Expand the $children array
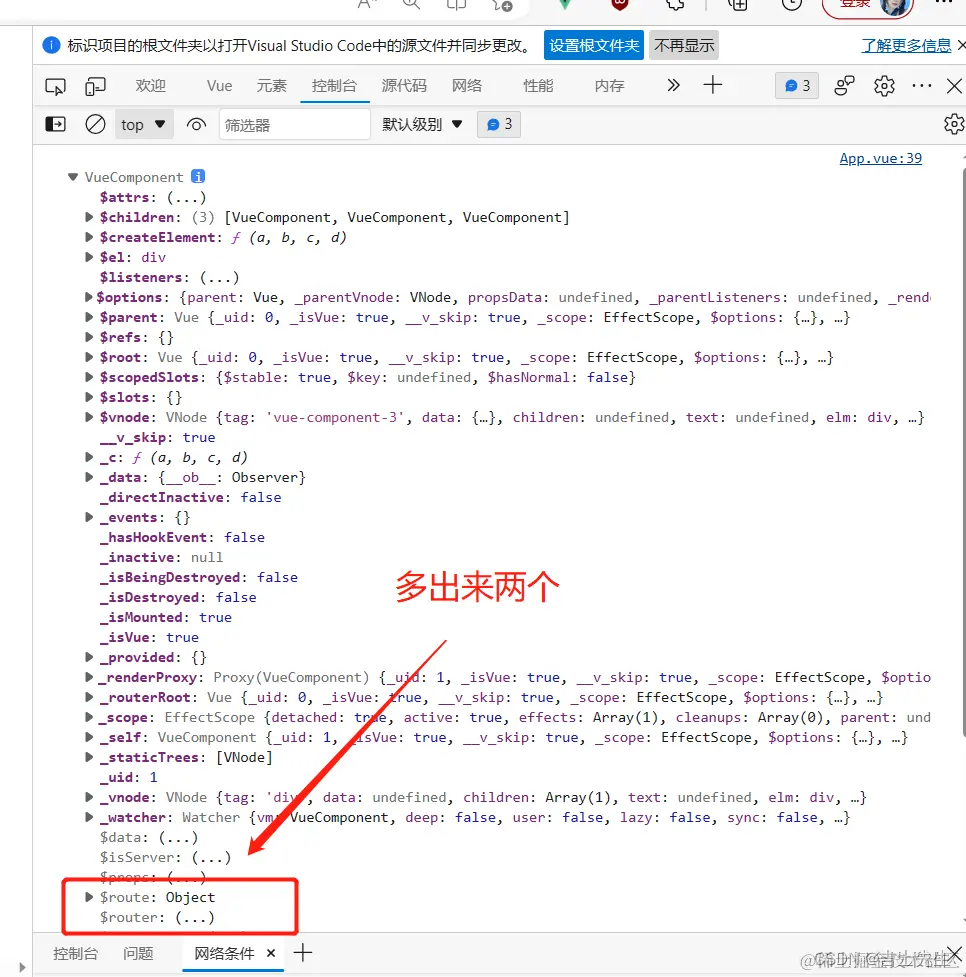Image resolution: width=966 pixels, height=977 pixels. [88, 217]
